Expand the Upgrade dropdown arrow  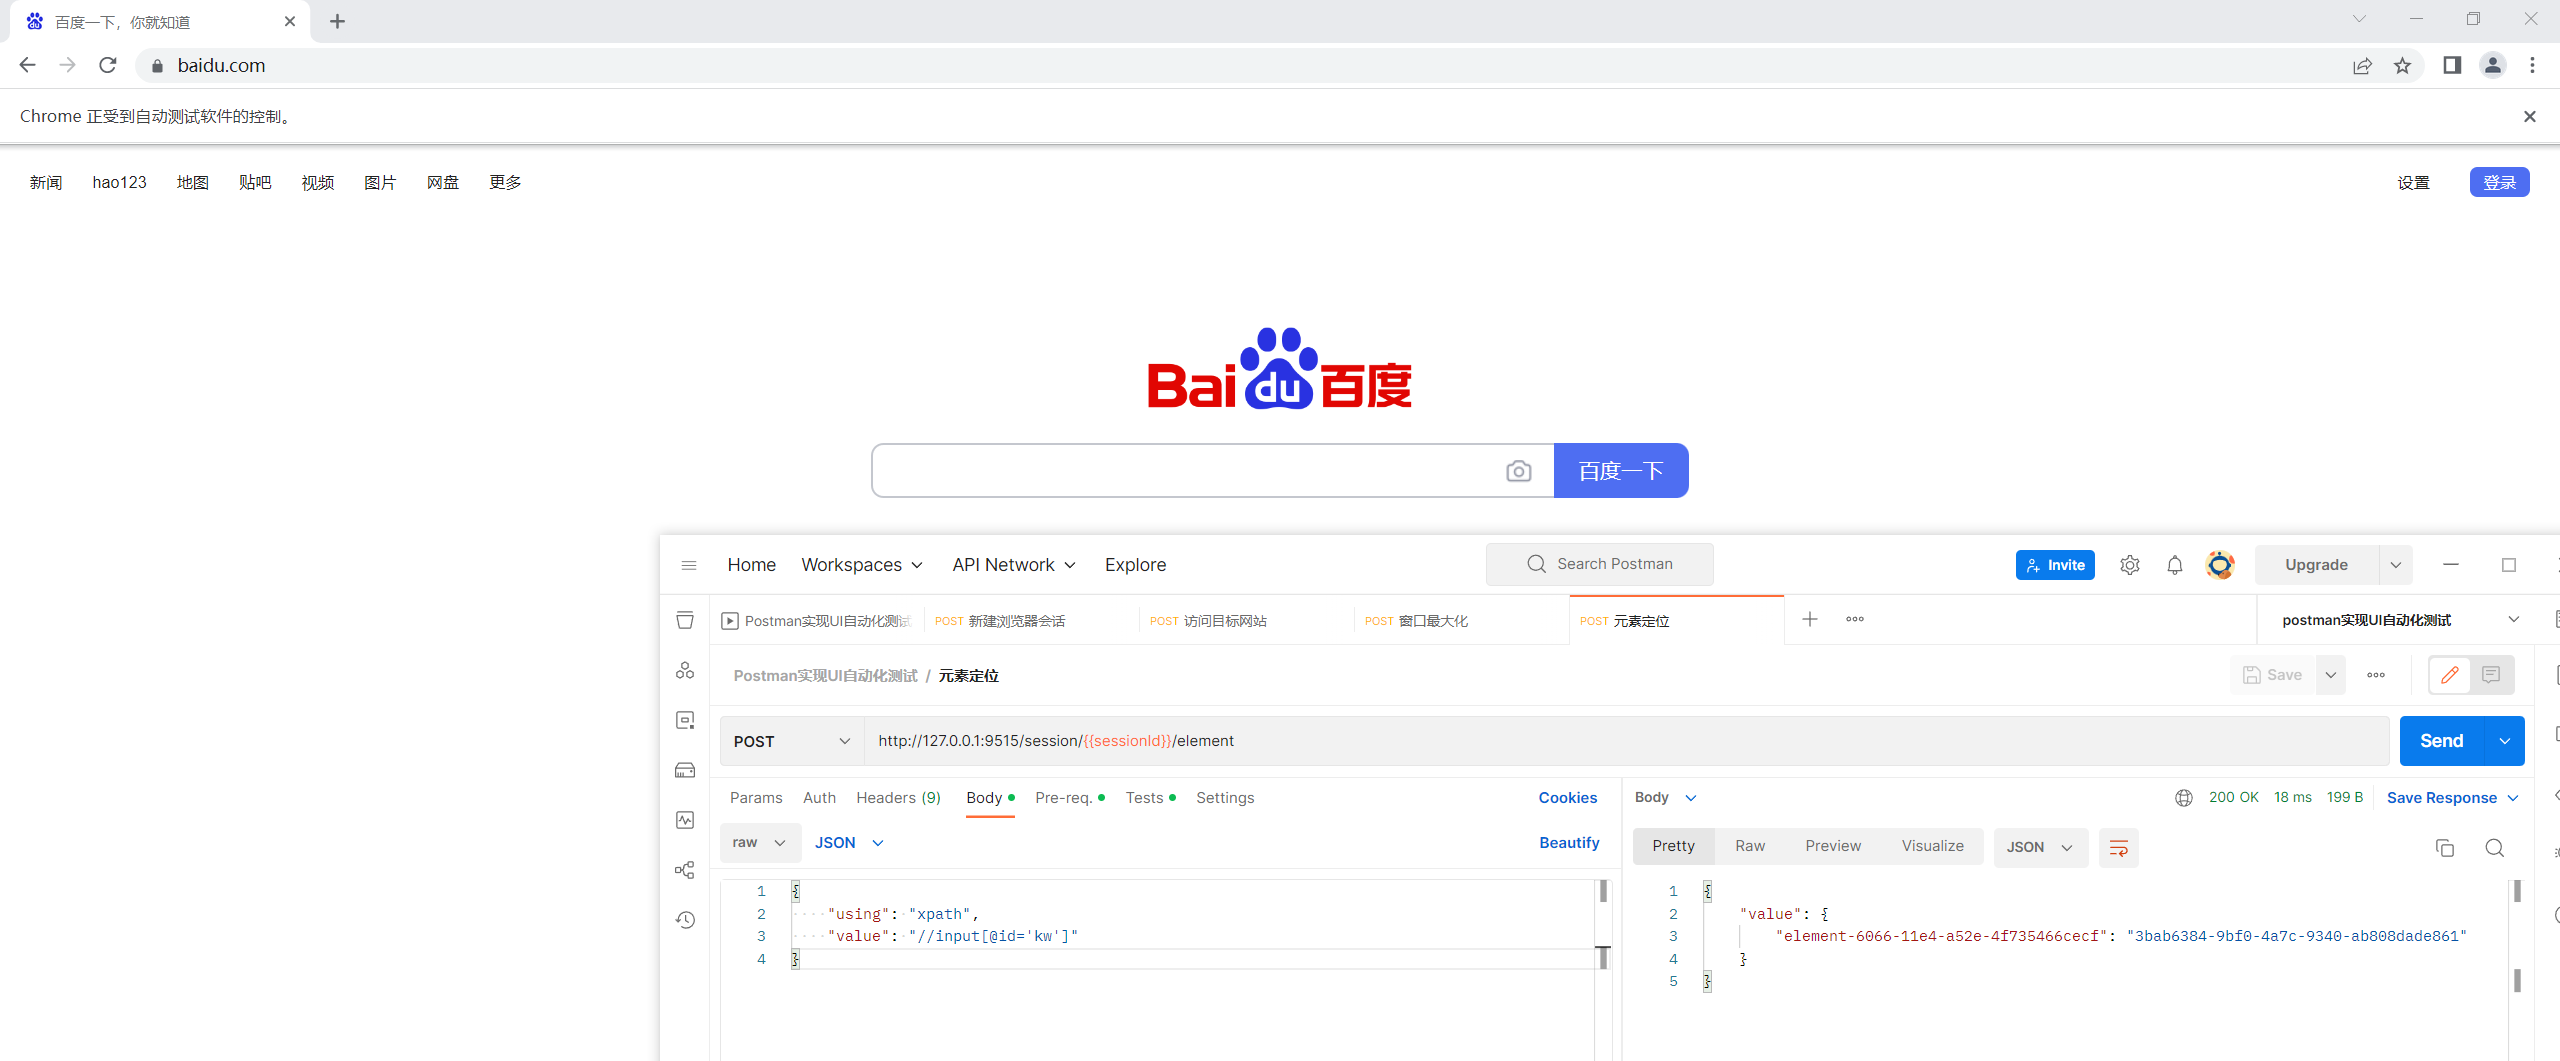[2396, 565]
